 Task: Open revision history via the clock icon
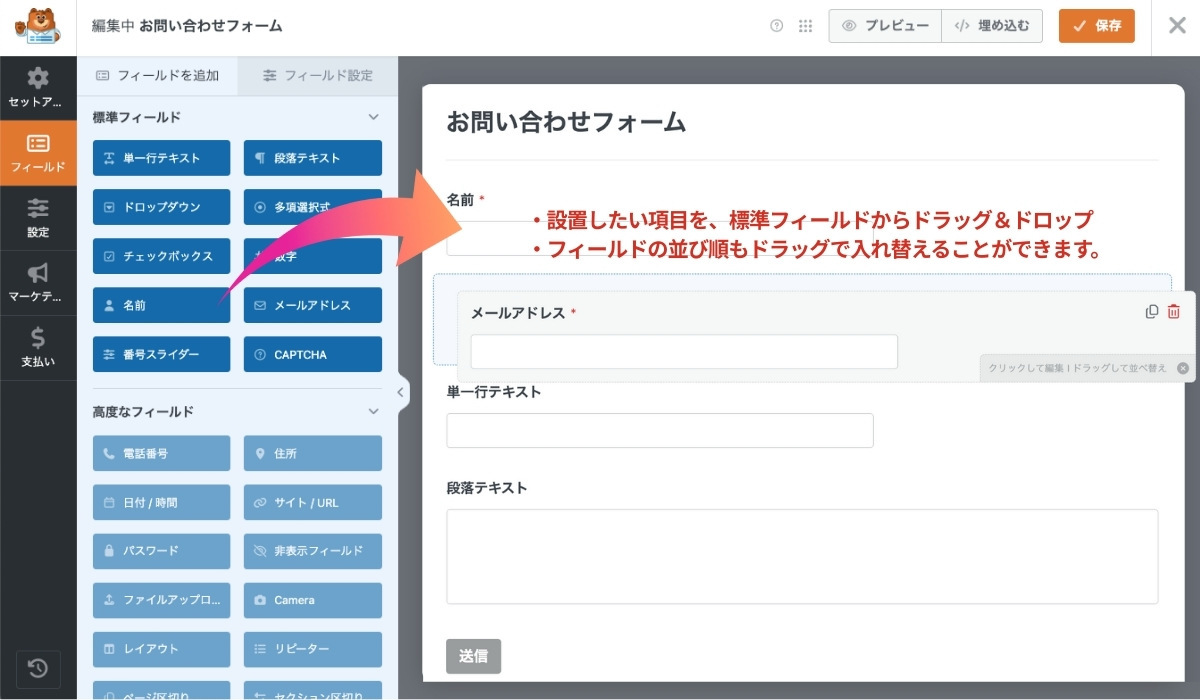[38, 669]
